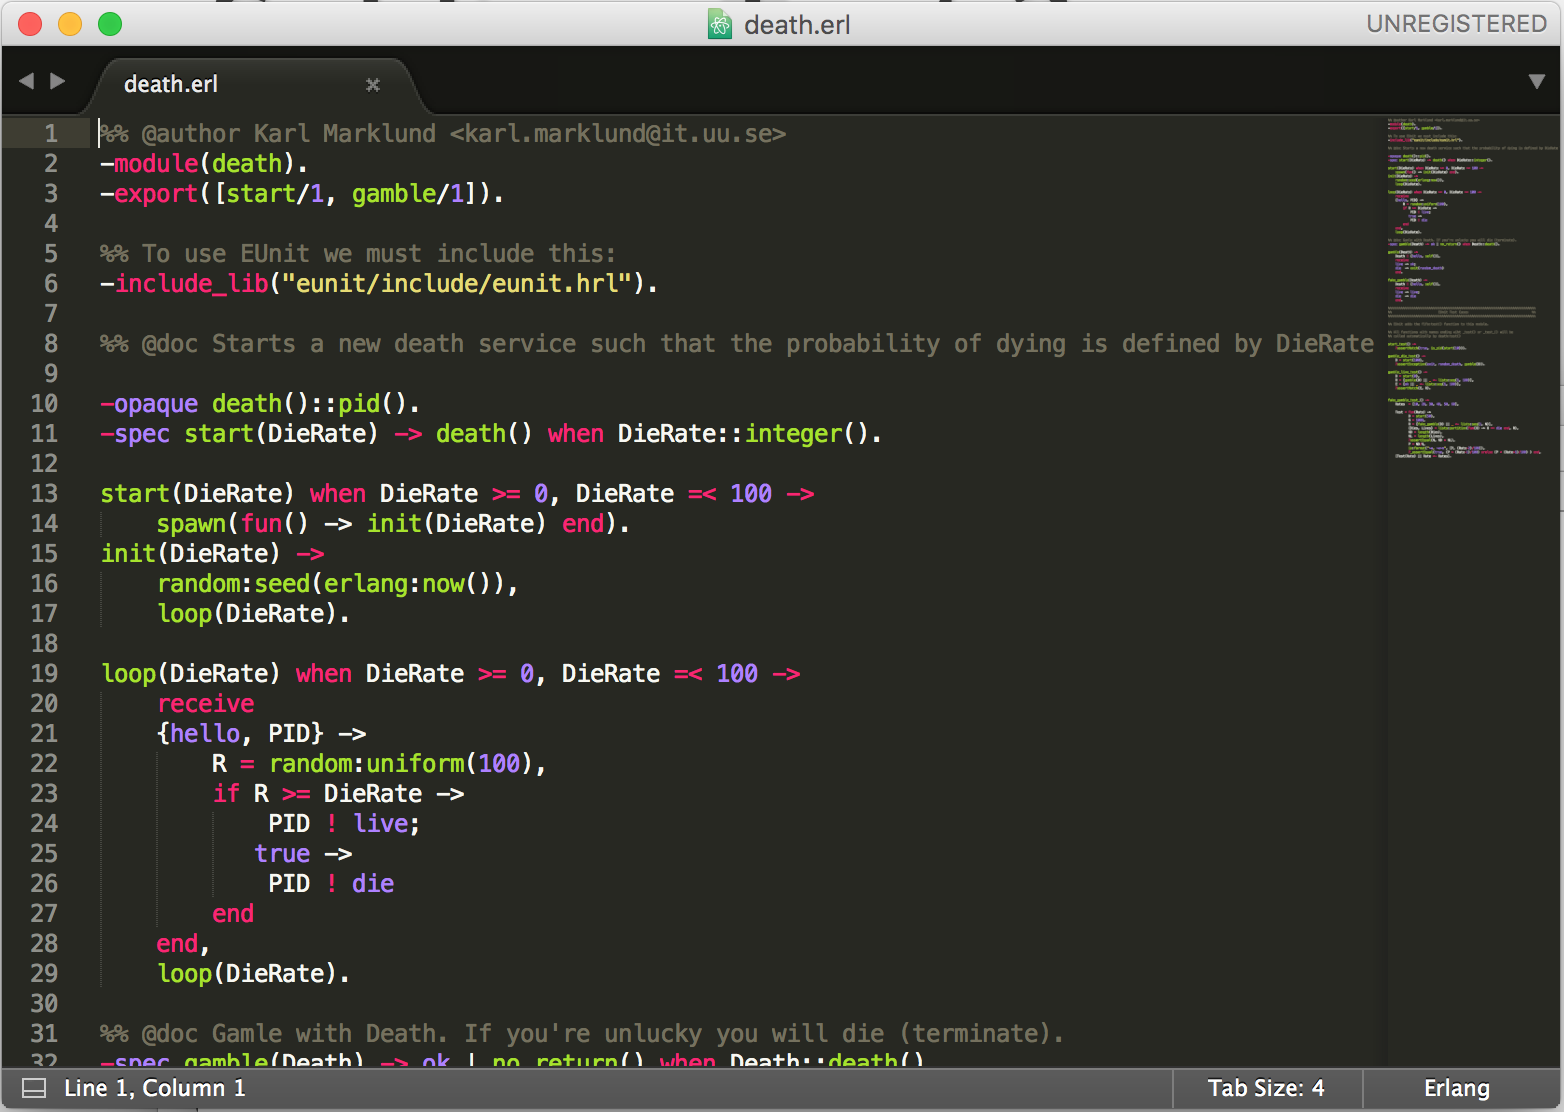The width and height of the screenshot is (1564, 1112).
Task: Click 'true ->' on line 25
Action: point(303,854)
